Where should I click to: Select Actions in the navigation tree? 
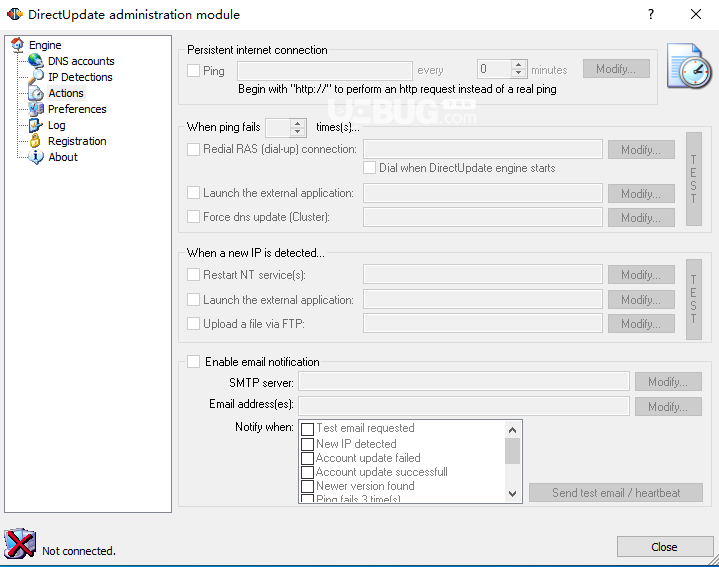pos(66,93)
